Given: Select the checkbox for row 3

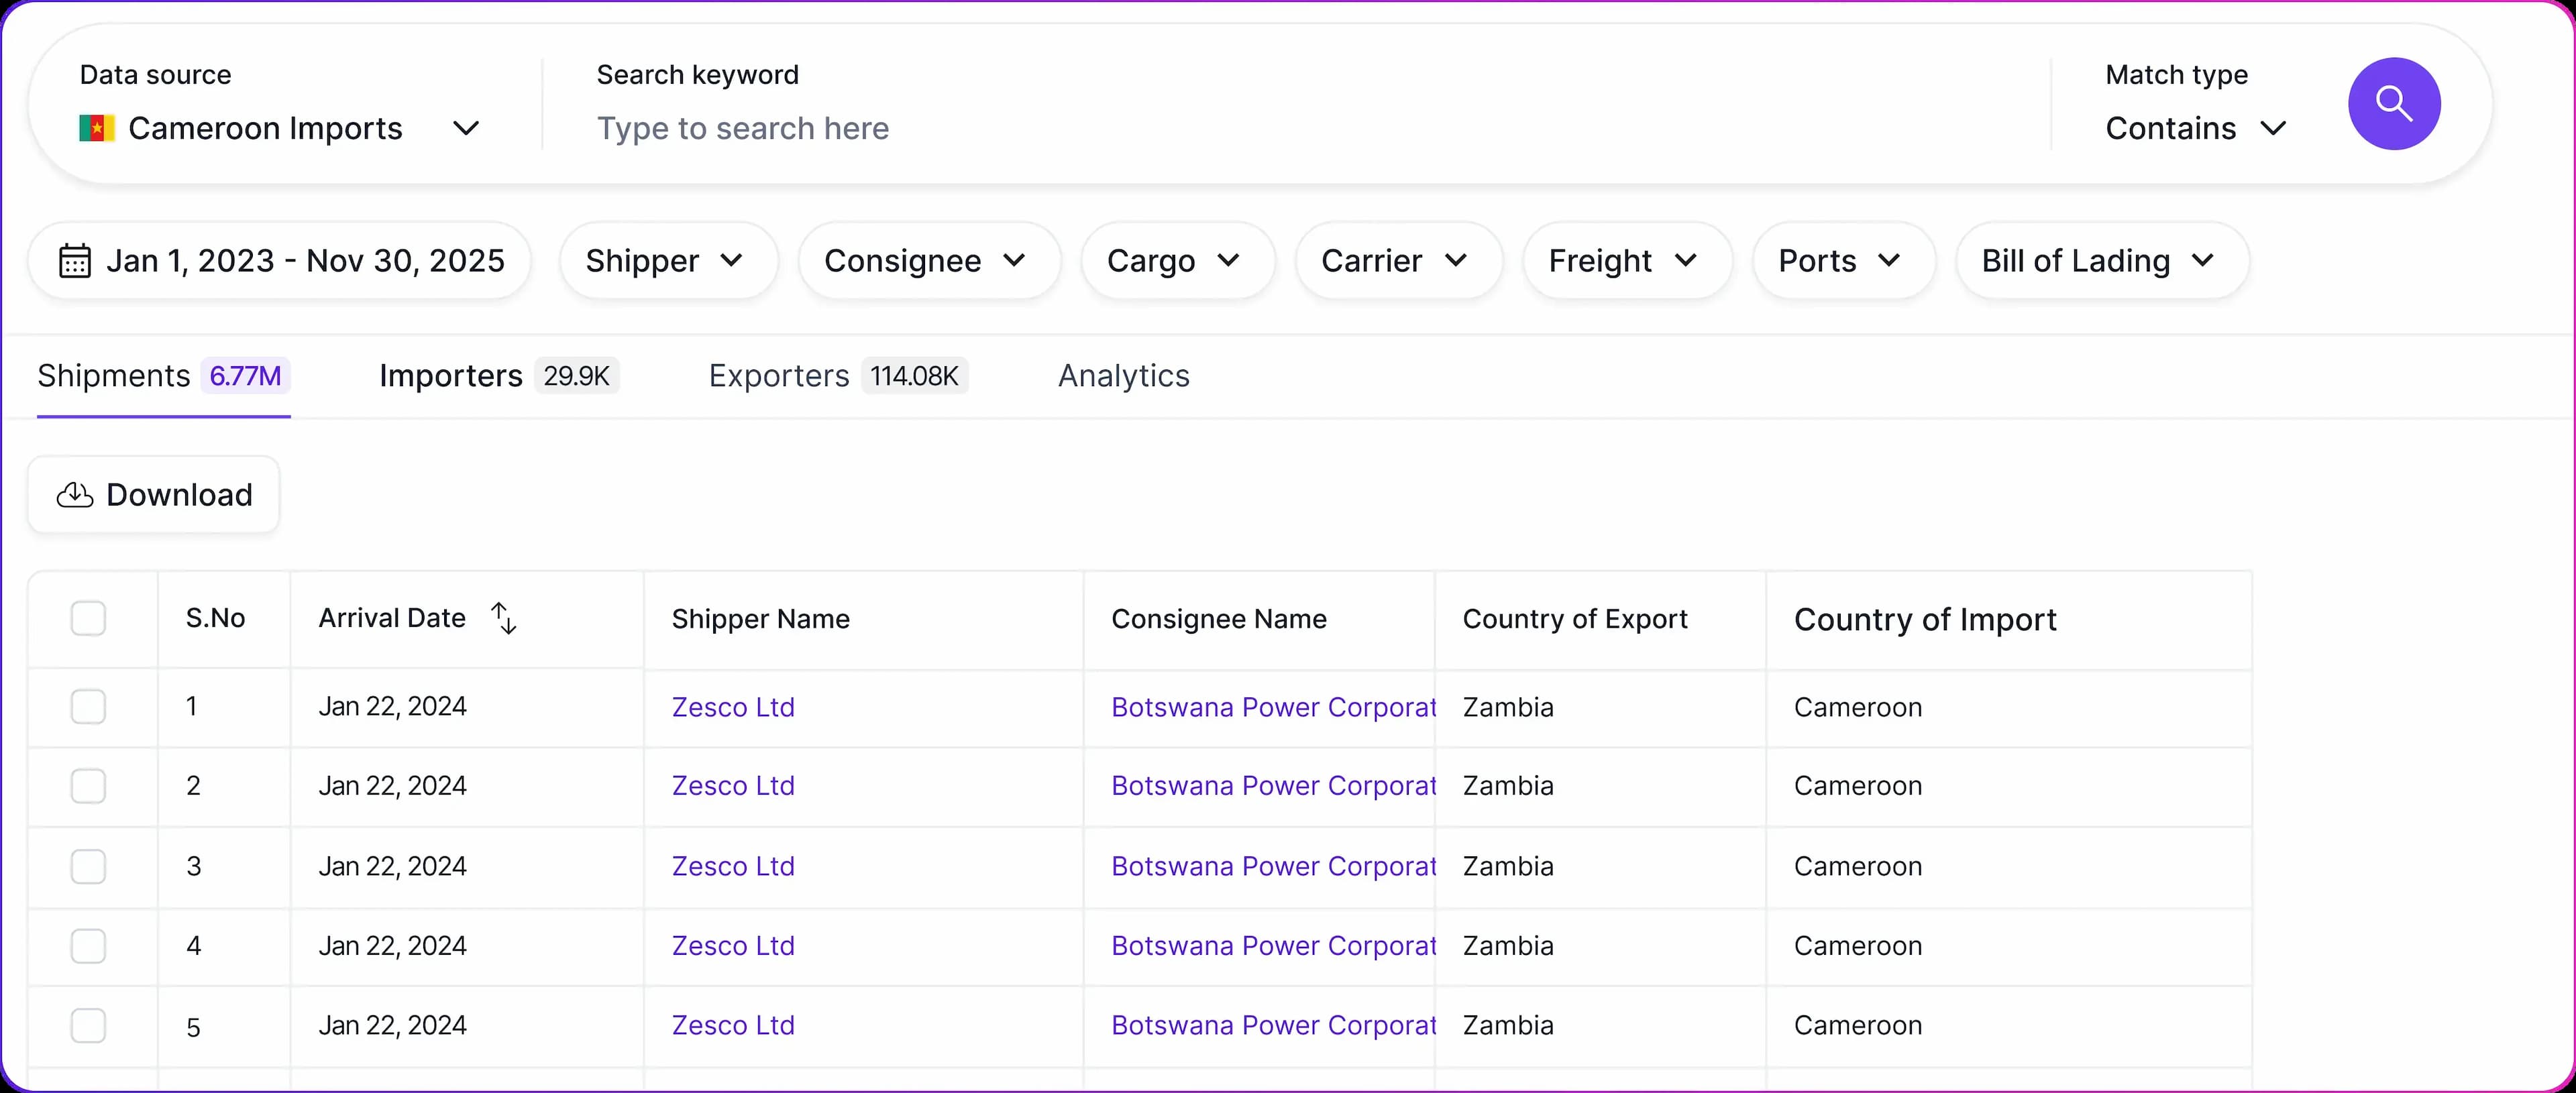Looking at the screenshot, I should (x=88, y=866).
